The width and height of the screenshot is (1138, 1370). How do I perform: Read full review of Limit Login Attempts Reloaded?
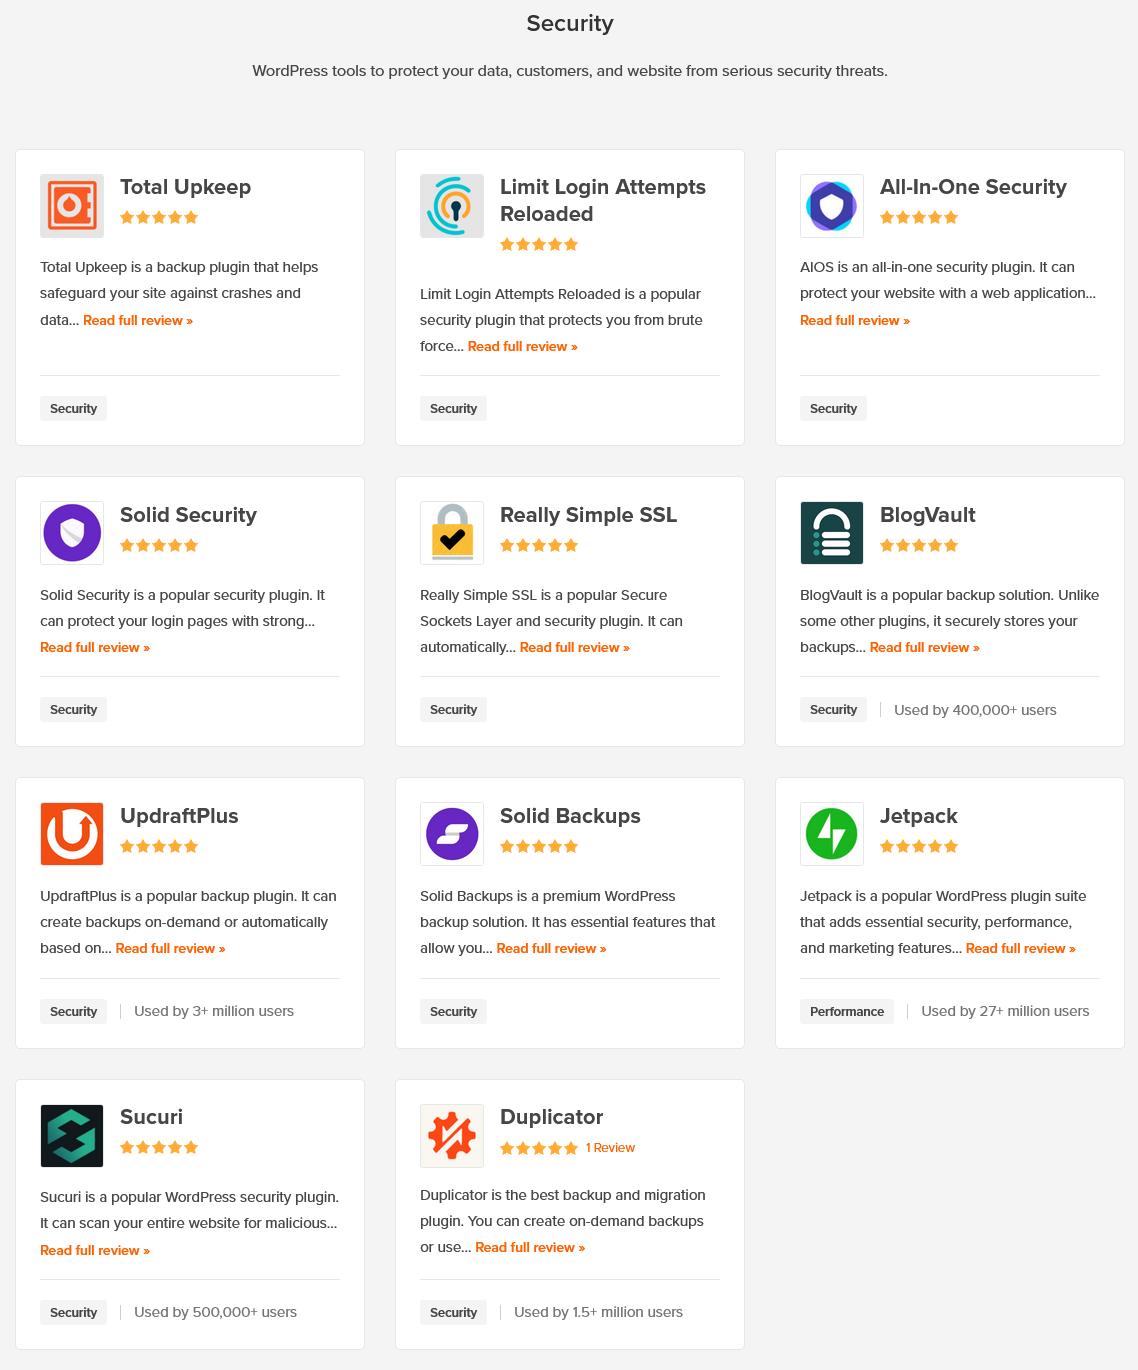point(523,346)
